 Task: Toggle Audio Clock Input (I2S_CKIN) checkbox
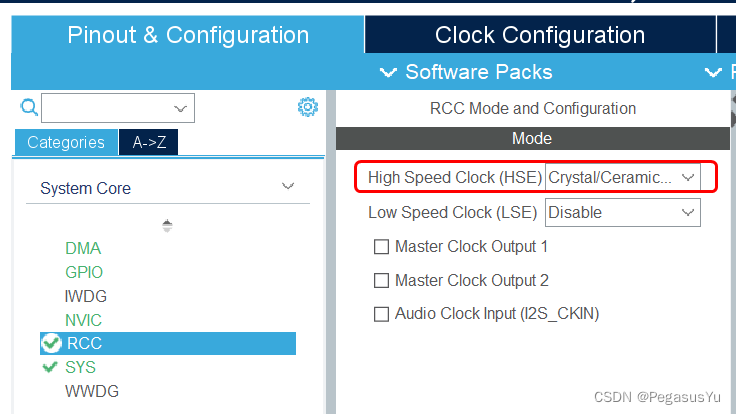381,314
